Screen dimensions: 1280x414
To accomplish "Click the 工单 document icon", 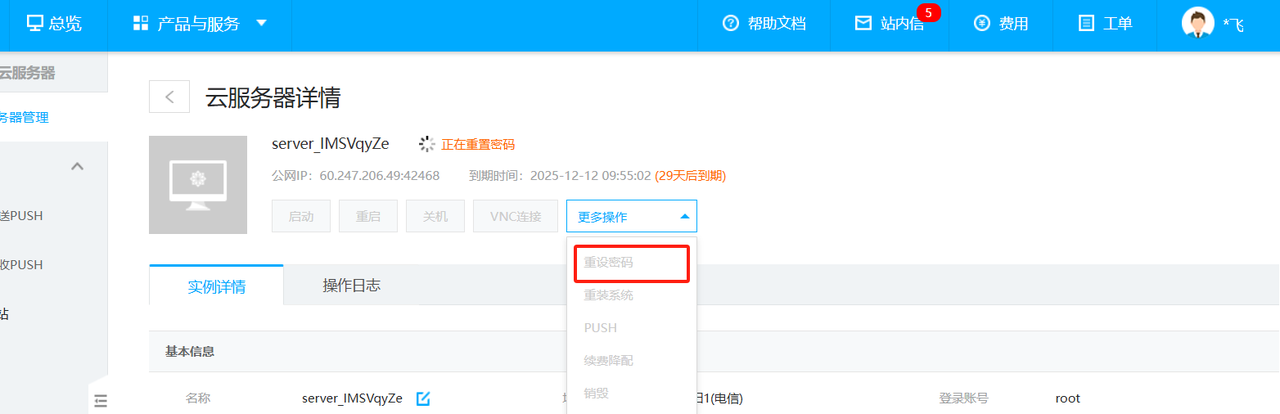I will (x=1087, y=23).
